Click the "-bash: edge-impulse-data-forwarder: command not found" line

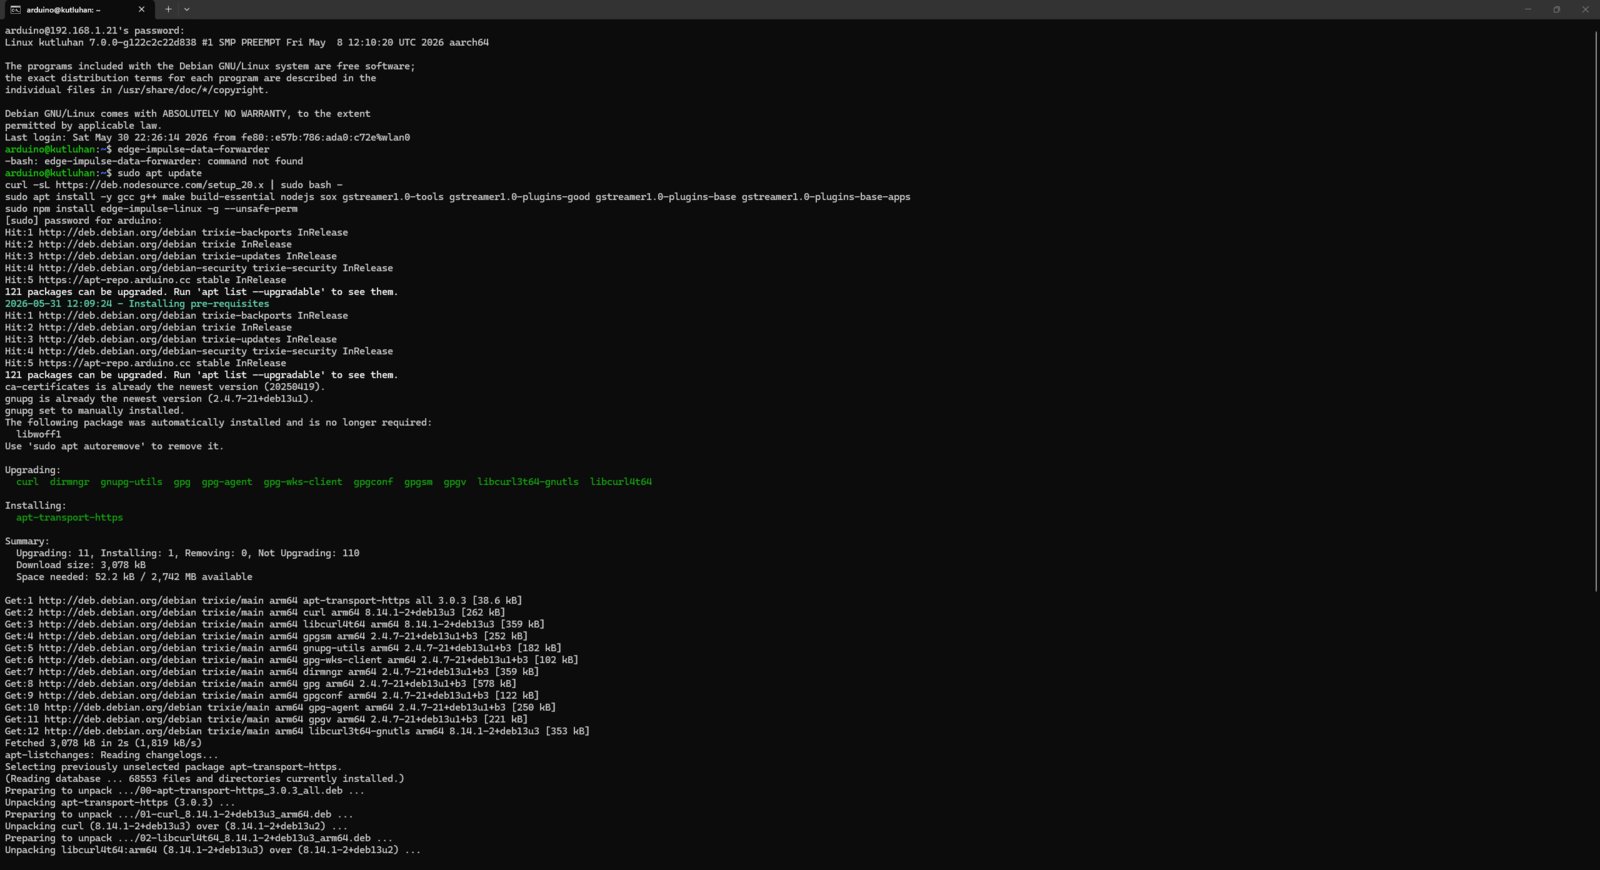click(x=153, y=161)
